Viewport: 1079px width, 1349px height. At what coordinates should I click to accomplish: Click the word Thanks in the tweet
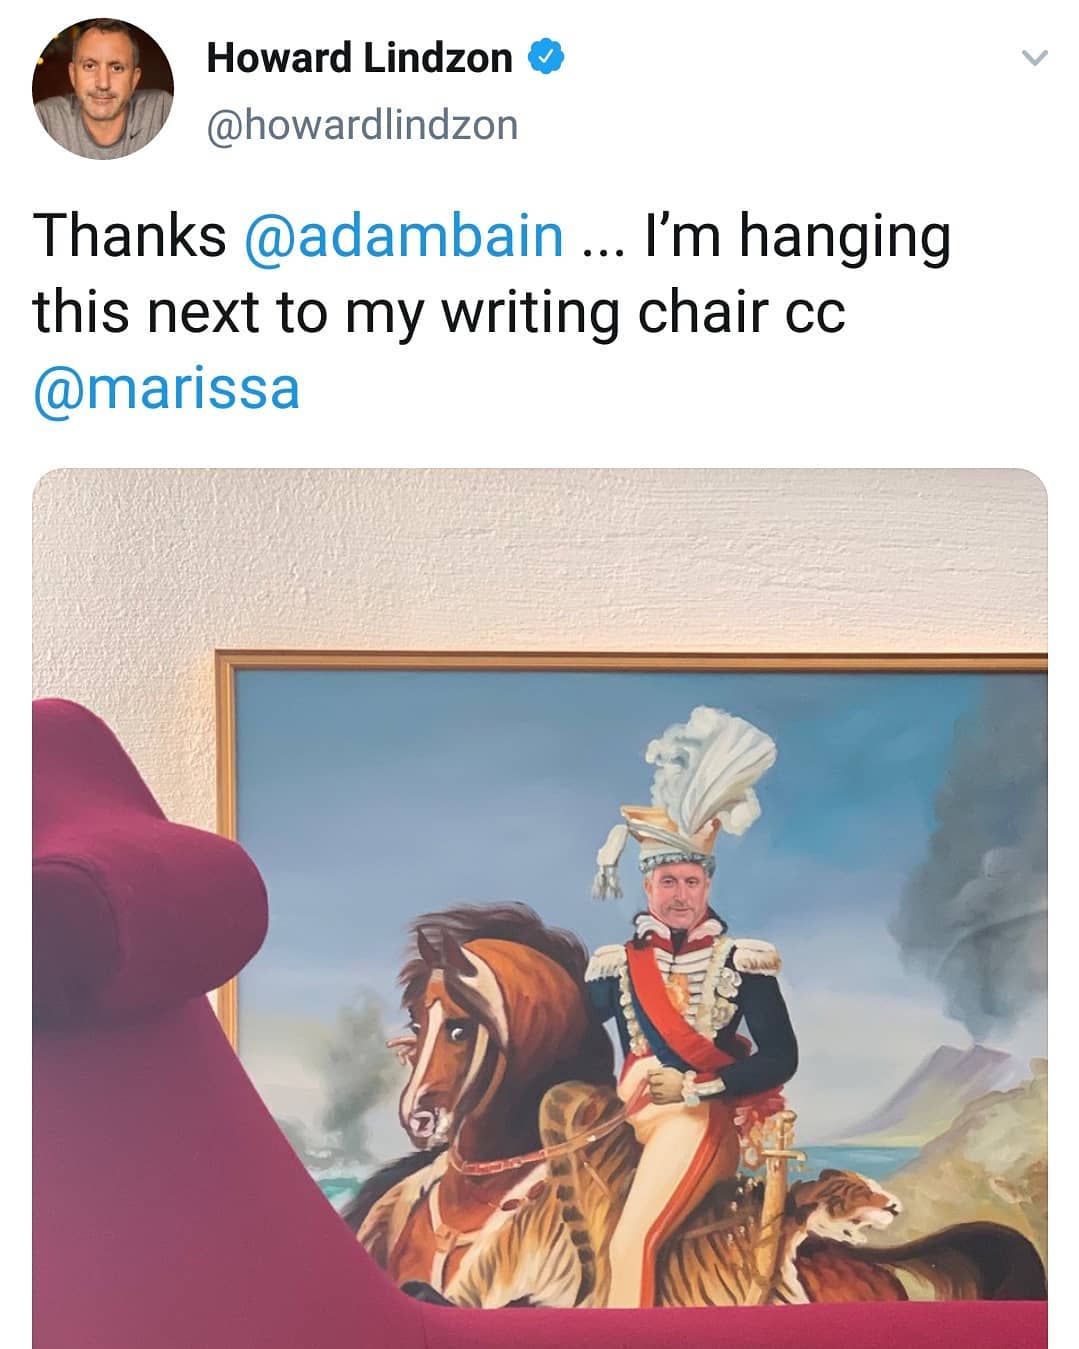pos(130,236)
